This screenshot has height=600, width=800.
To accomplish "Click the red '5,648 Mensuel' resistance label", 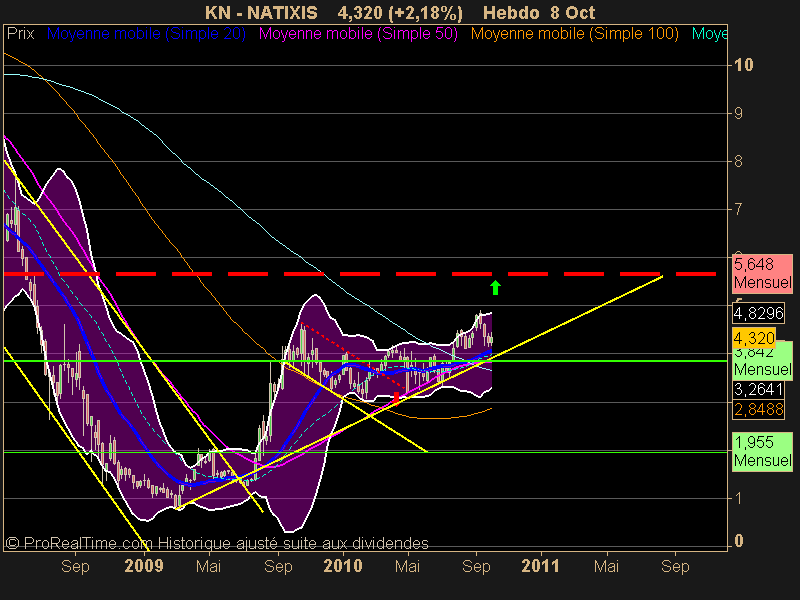I will click(762, 273).
